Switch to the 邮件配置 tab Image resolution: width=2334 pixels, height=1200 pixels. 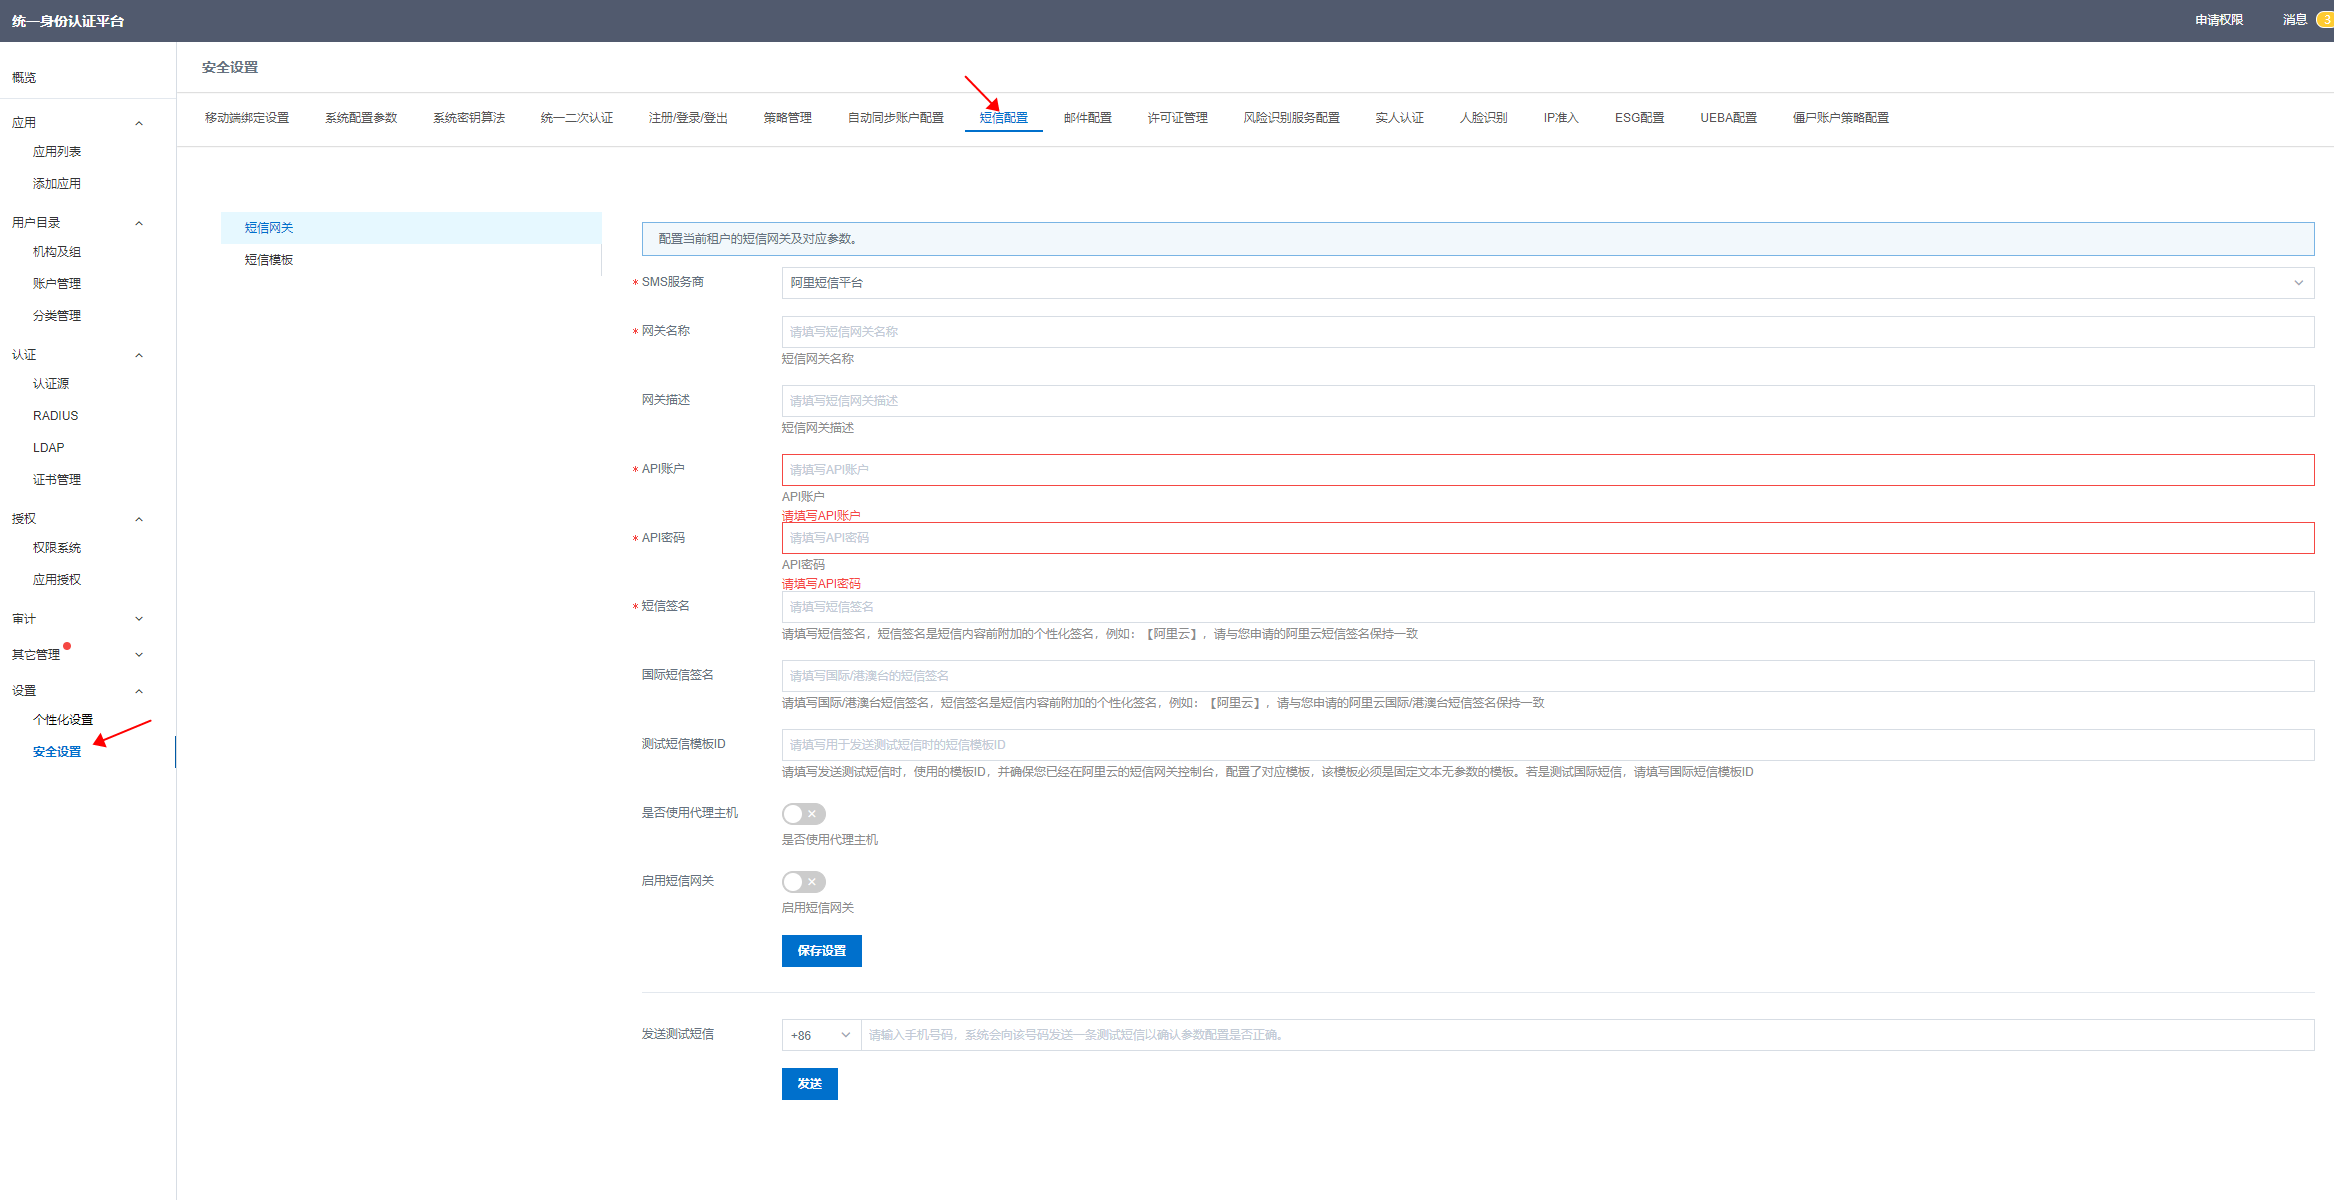1087,118
